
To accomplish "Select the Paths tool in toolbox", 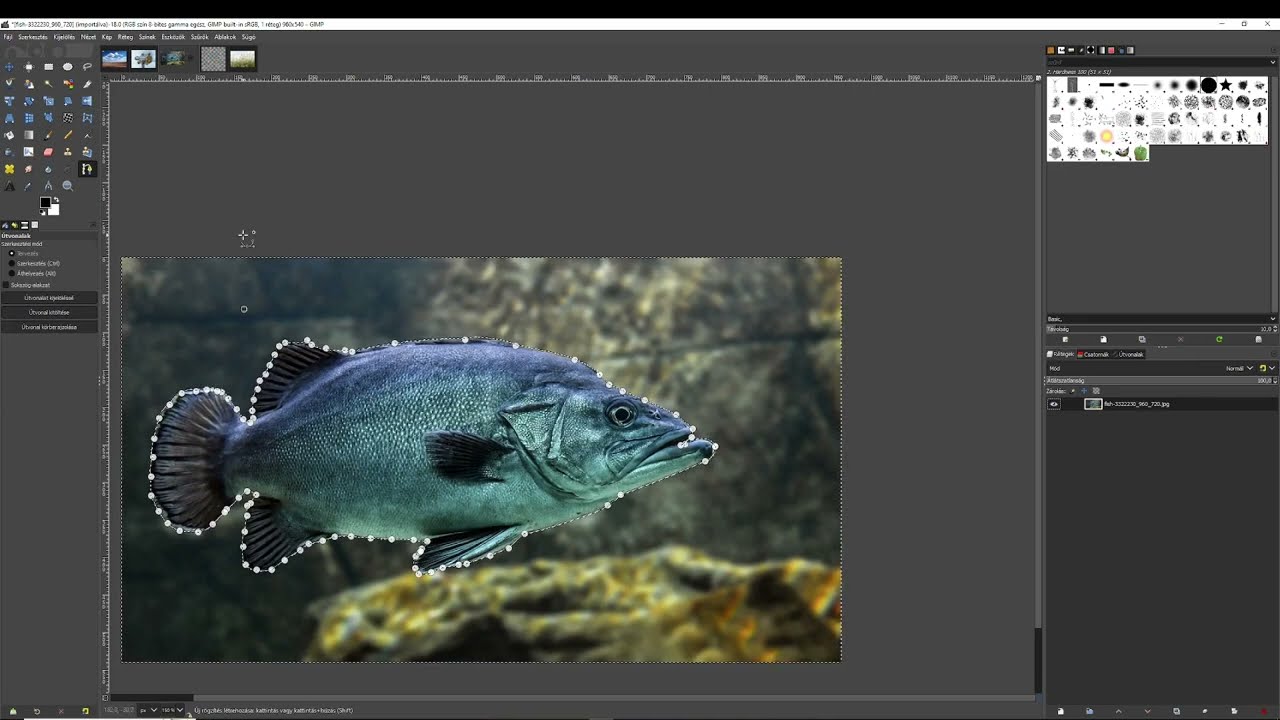I will click(87, 169).
